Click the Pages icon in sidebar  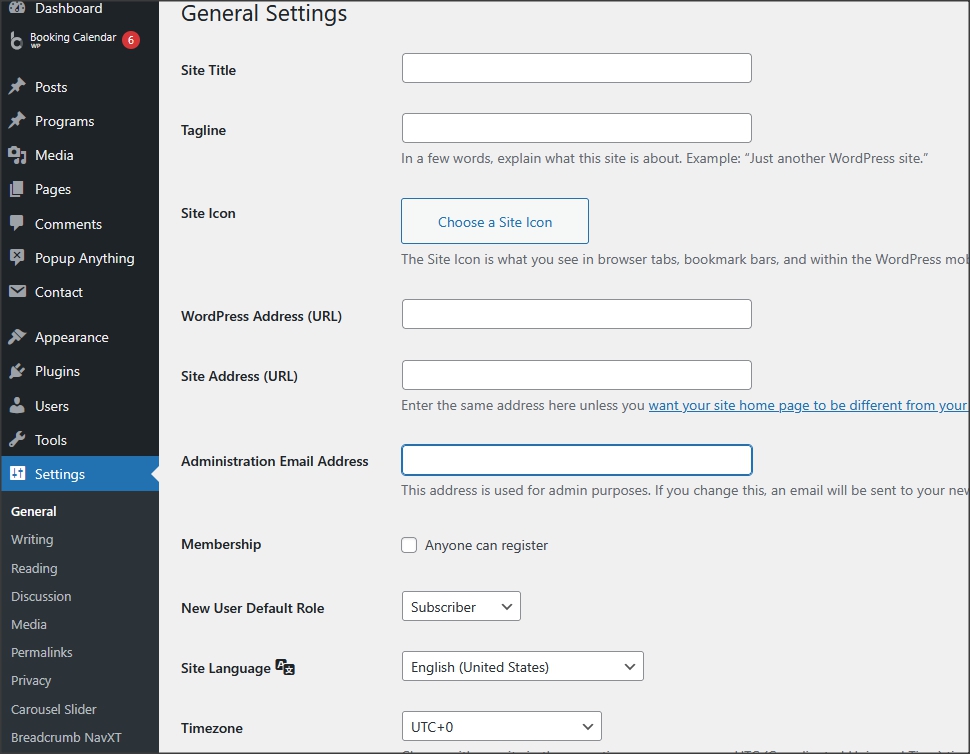pyautogui.click(x=17, y=189)
